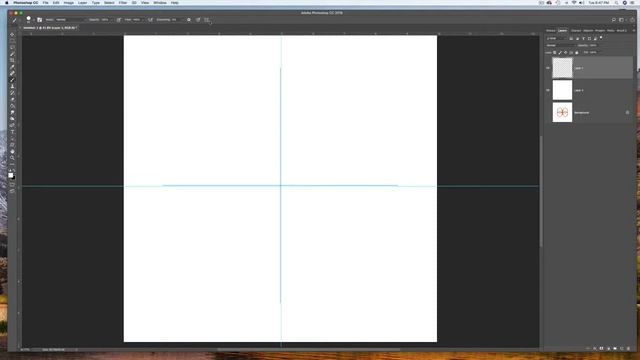
Task: Open the Image menu
Action: click(x=69, y=3)
